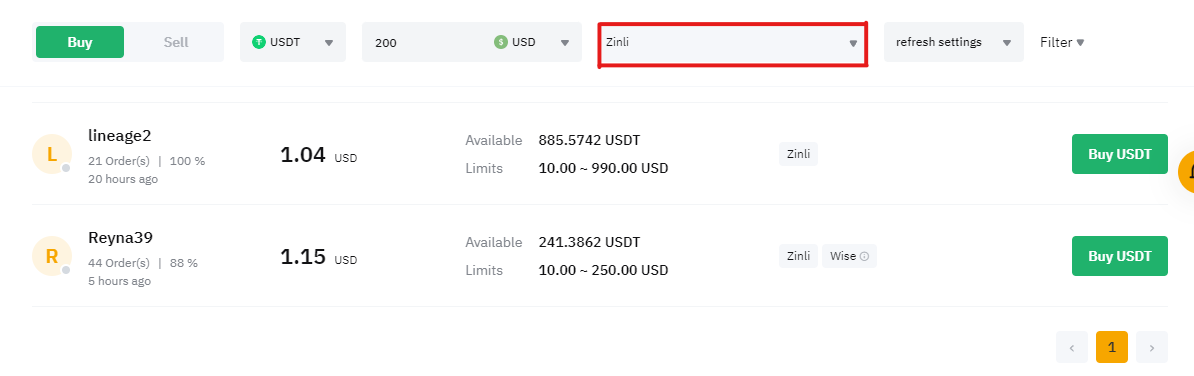Buy USDT from lineage2
Image resolution: width=1194 pixels, height=376 pixels.
[1119, 155]
